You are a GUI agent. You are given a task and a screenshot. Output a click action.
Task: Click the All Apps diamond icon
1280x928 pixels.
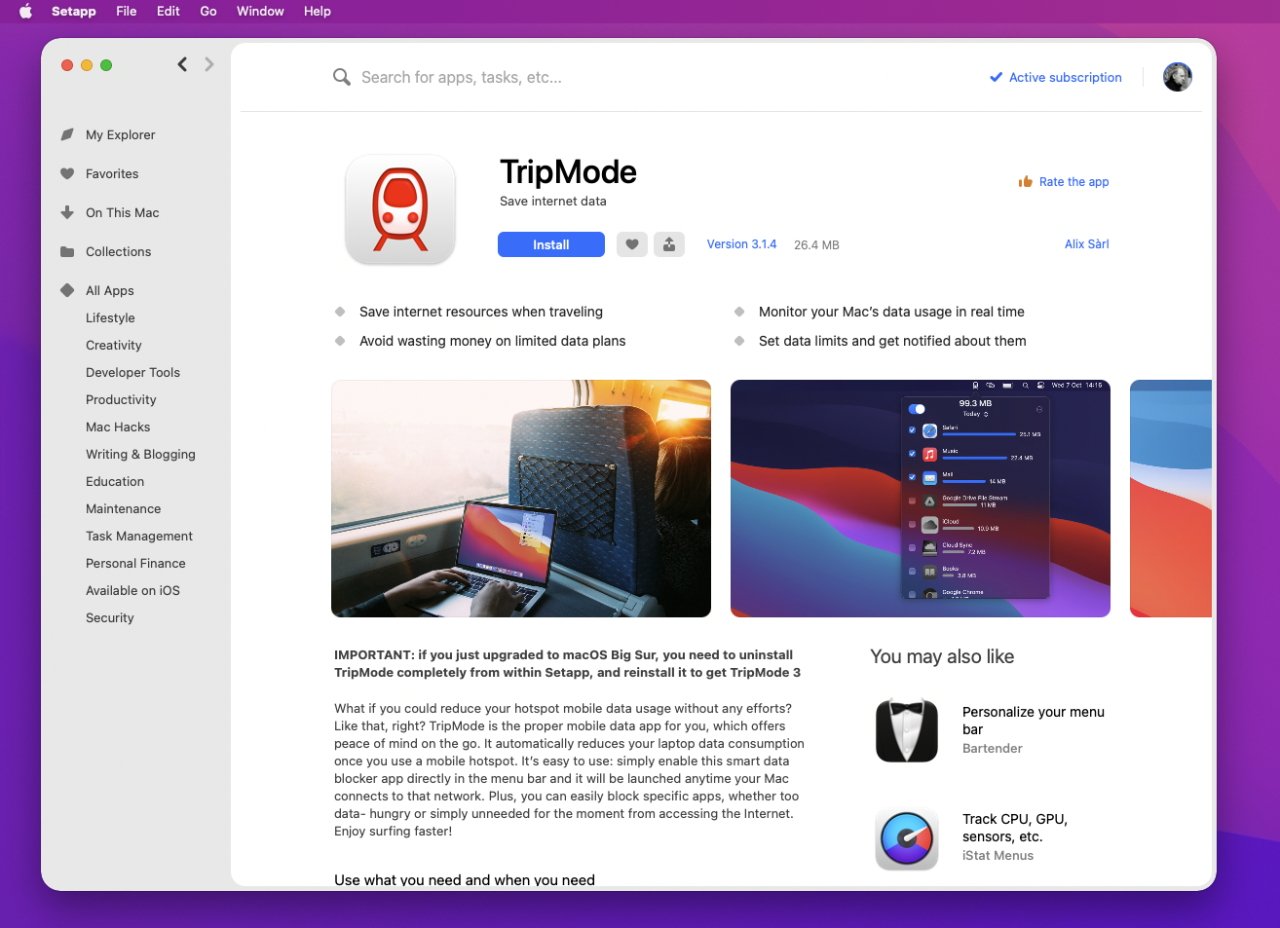67,290
